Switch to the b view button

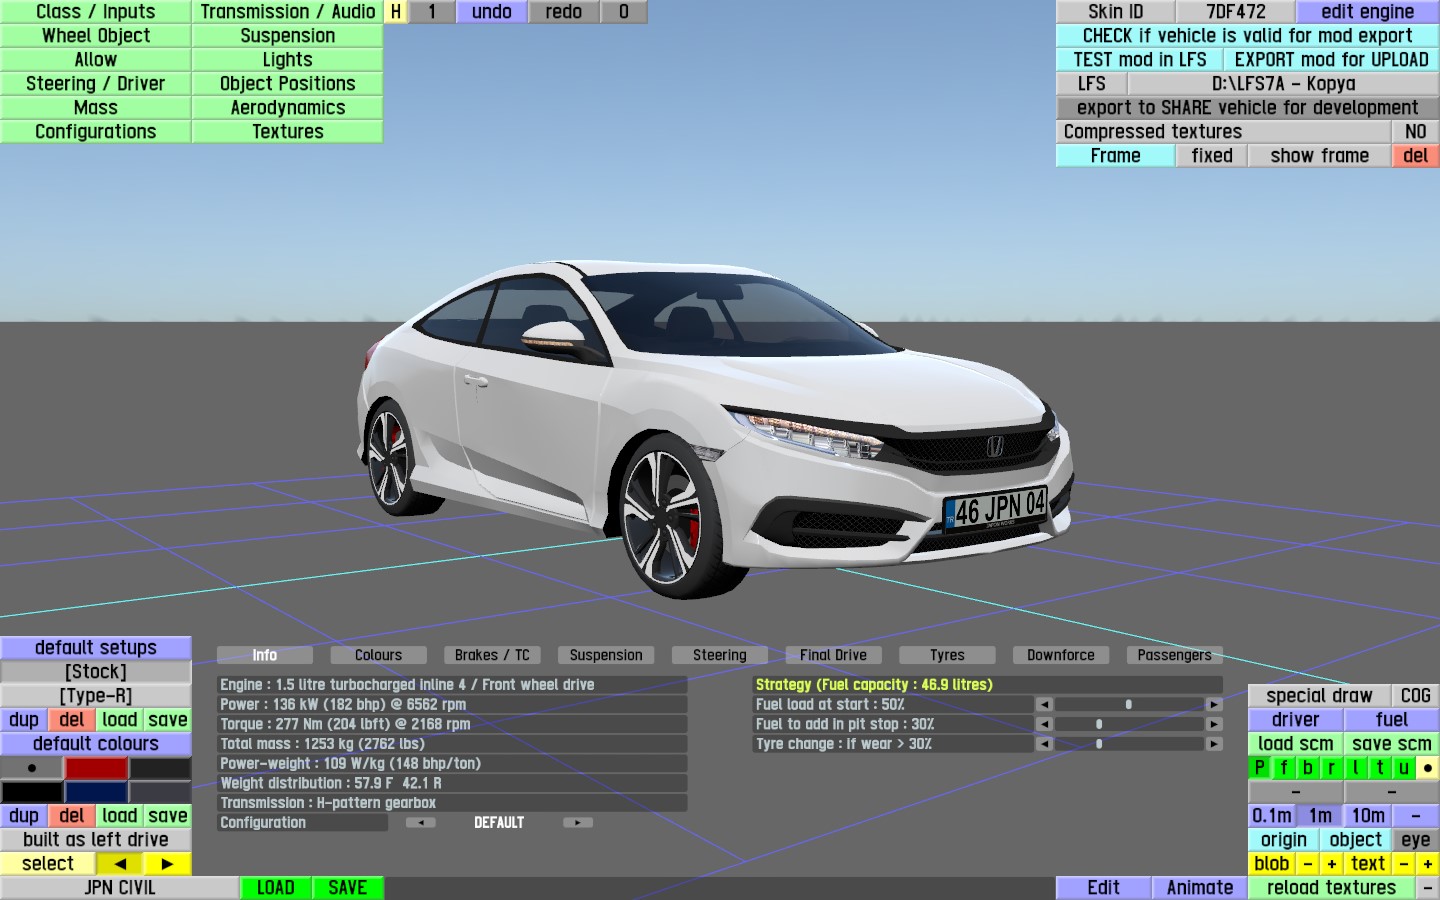(1307, 768)
